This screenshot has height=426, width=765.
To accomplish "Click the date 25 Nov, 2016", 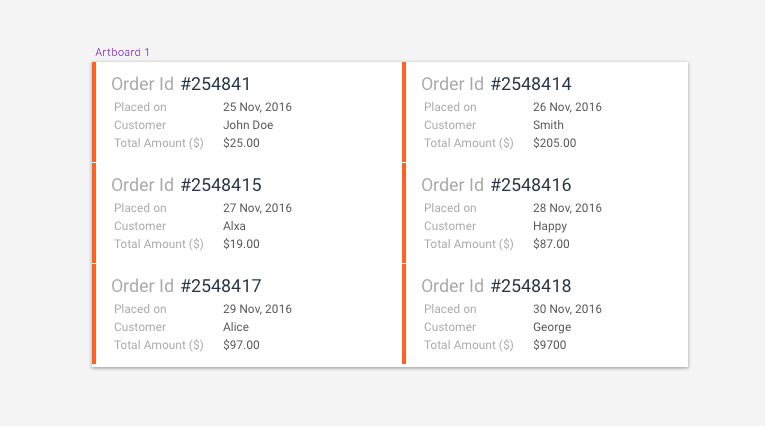I will tap(257, 107).
